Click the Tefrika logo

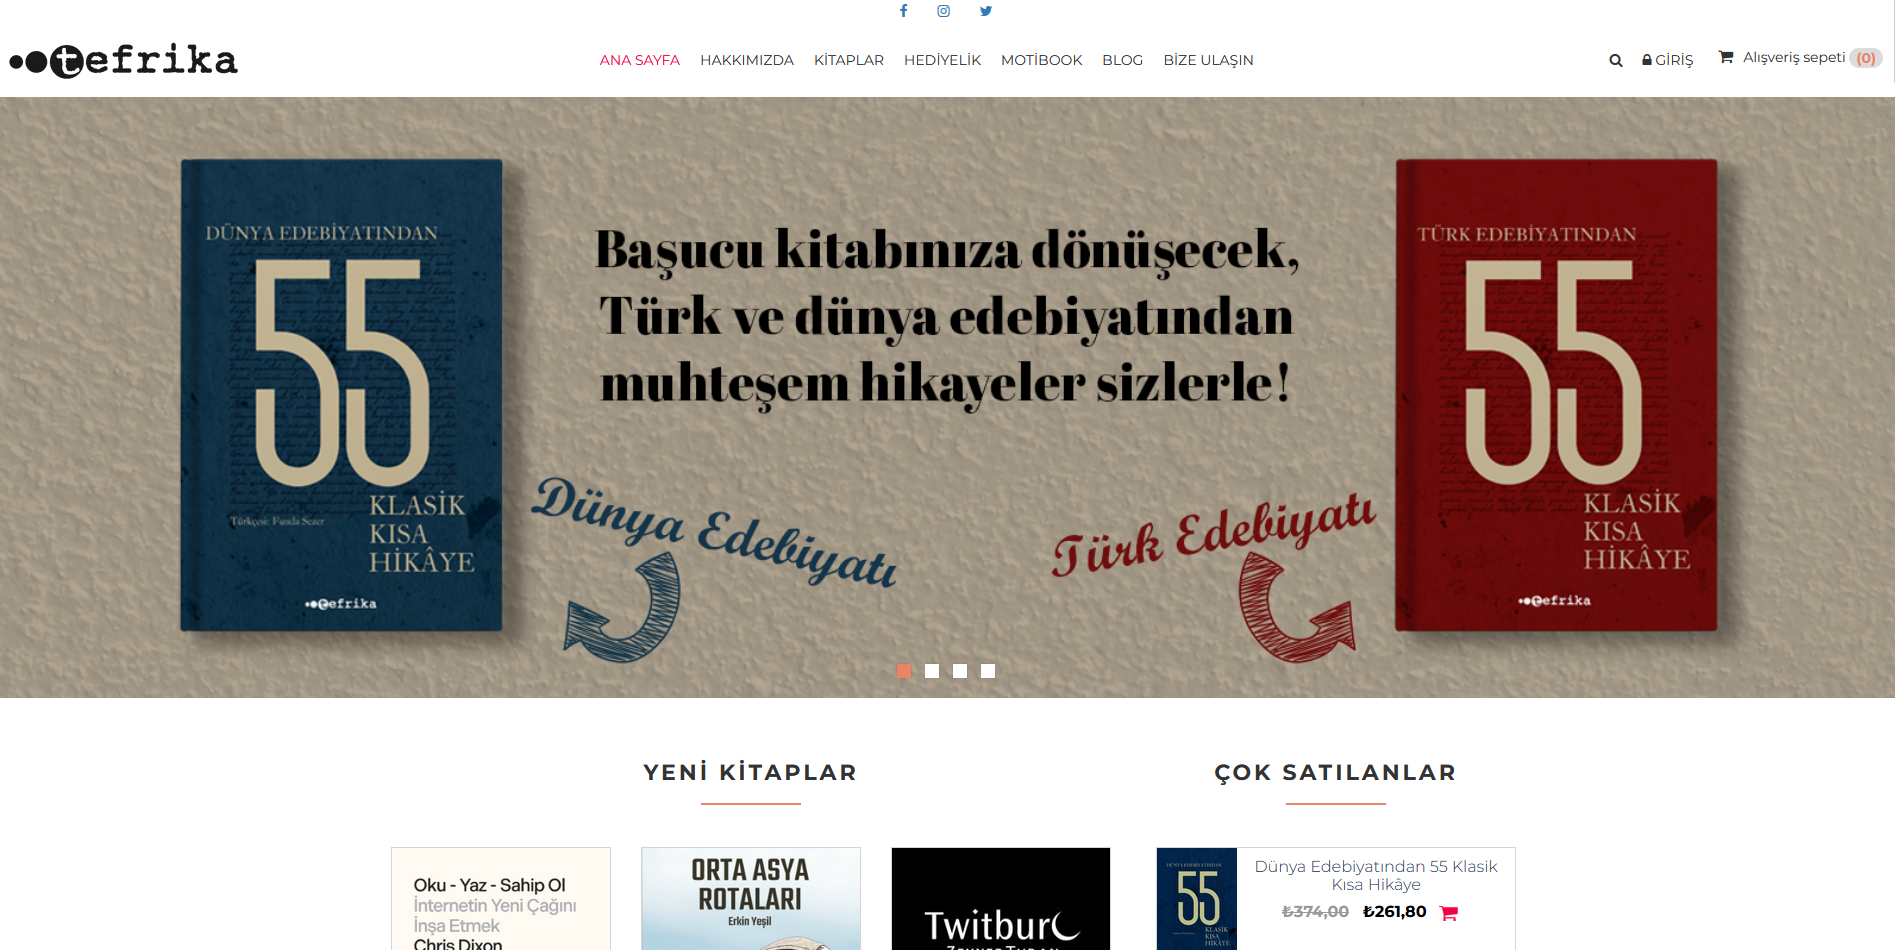pyautogui.click(x=124, y=60)
